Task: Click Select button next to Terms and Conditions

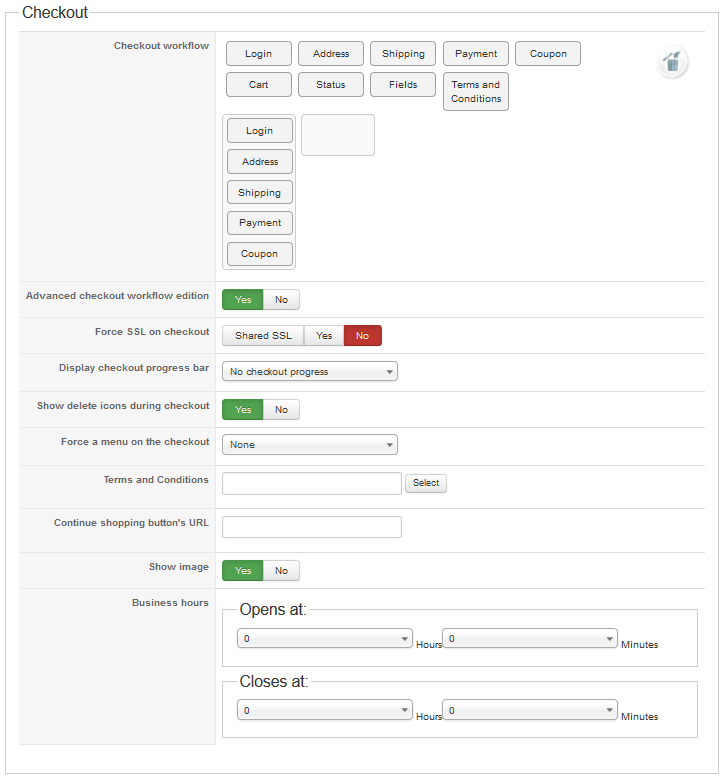Action: click(x=426, y=483)
